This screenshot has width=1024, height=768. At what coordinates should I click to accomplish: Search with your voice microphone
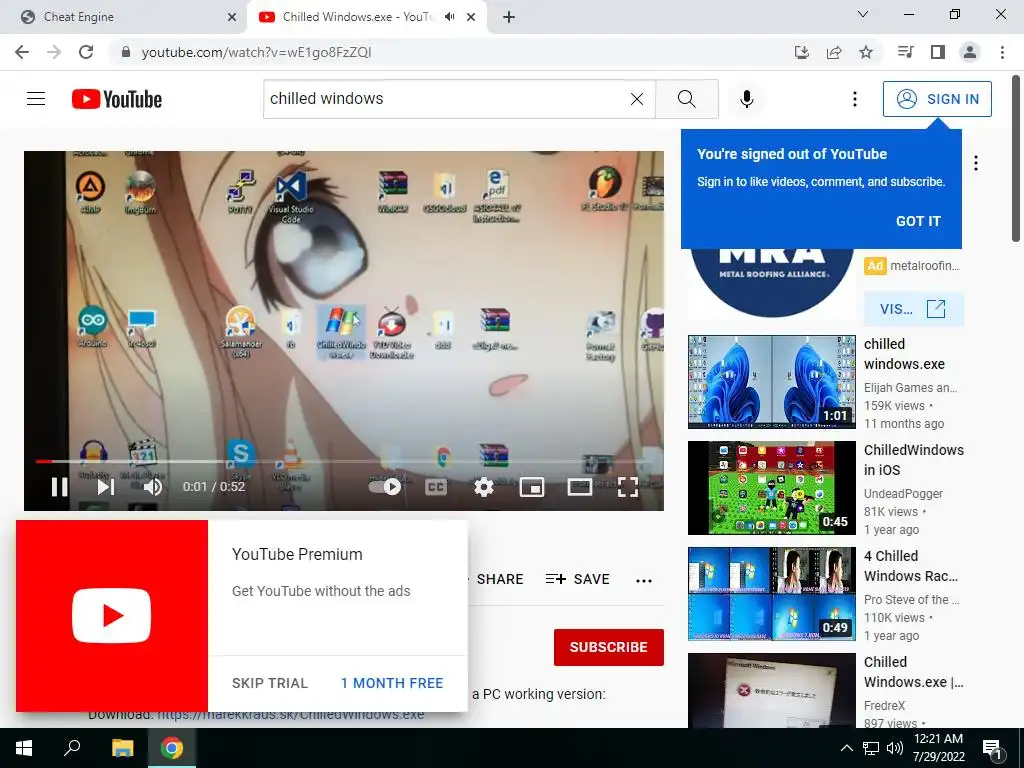click(x=747, y=99)
